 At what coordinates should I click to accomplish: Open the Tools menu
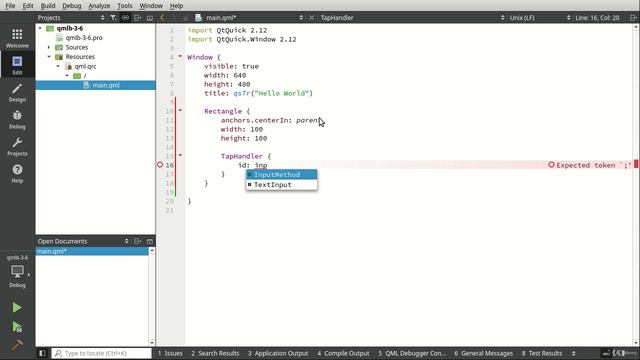point(124,6)
